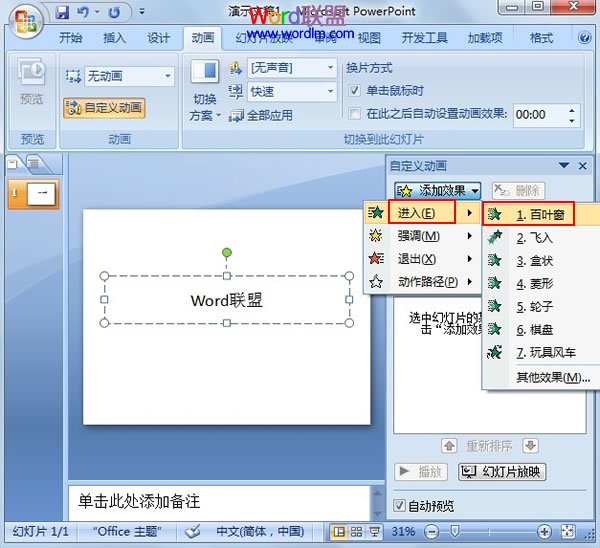Start slide show from status bar icon
Viewport: 600px width, 548px height.
click(374, 532)
